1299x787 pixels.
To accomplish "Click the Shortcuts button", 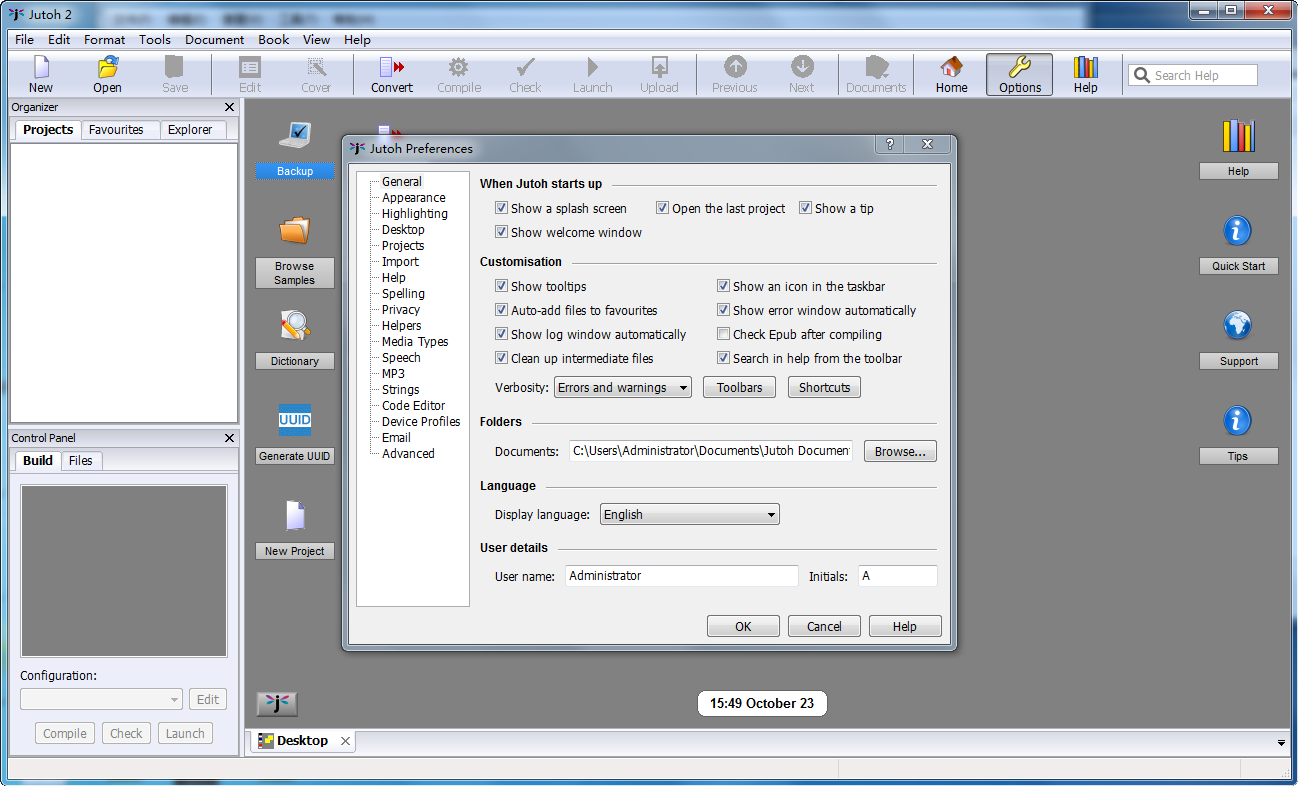I will 824,388.
